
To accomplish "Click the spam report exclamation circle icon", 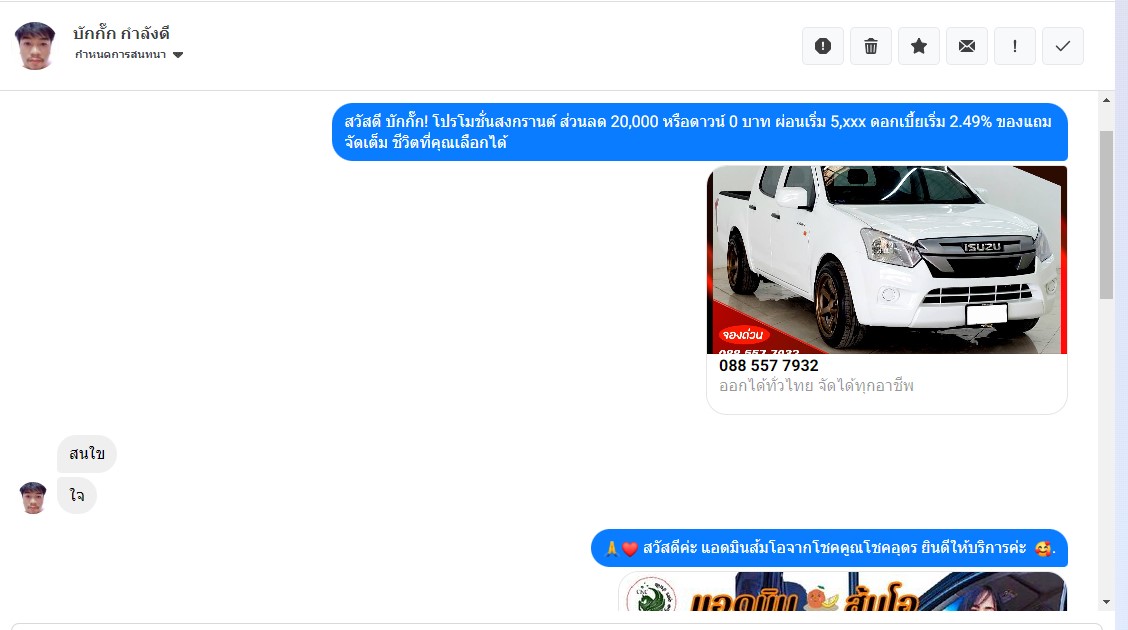I will point(822,46).
